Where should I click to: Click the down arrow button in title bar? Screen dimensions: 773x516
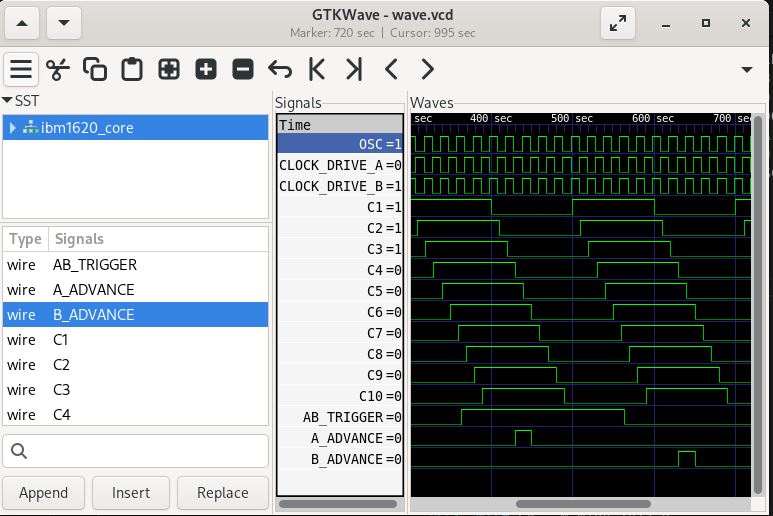coord(64,23)
